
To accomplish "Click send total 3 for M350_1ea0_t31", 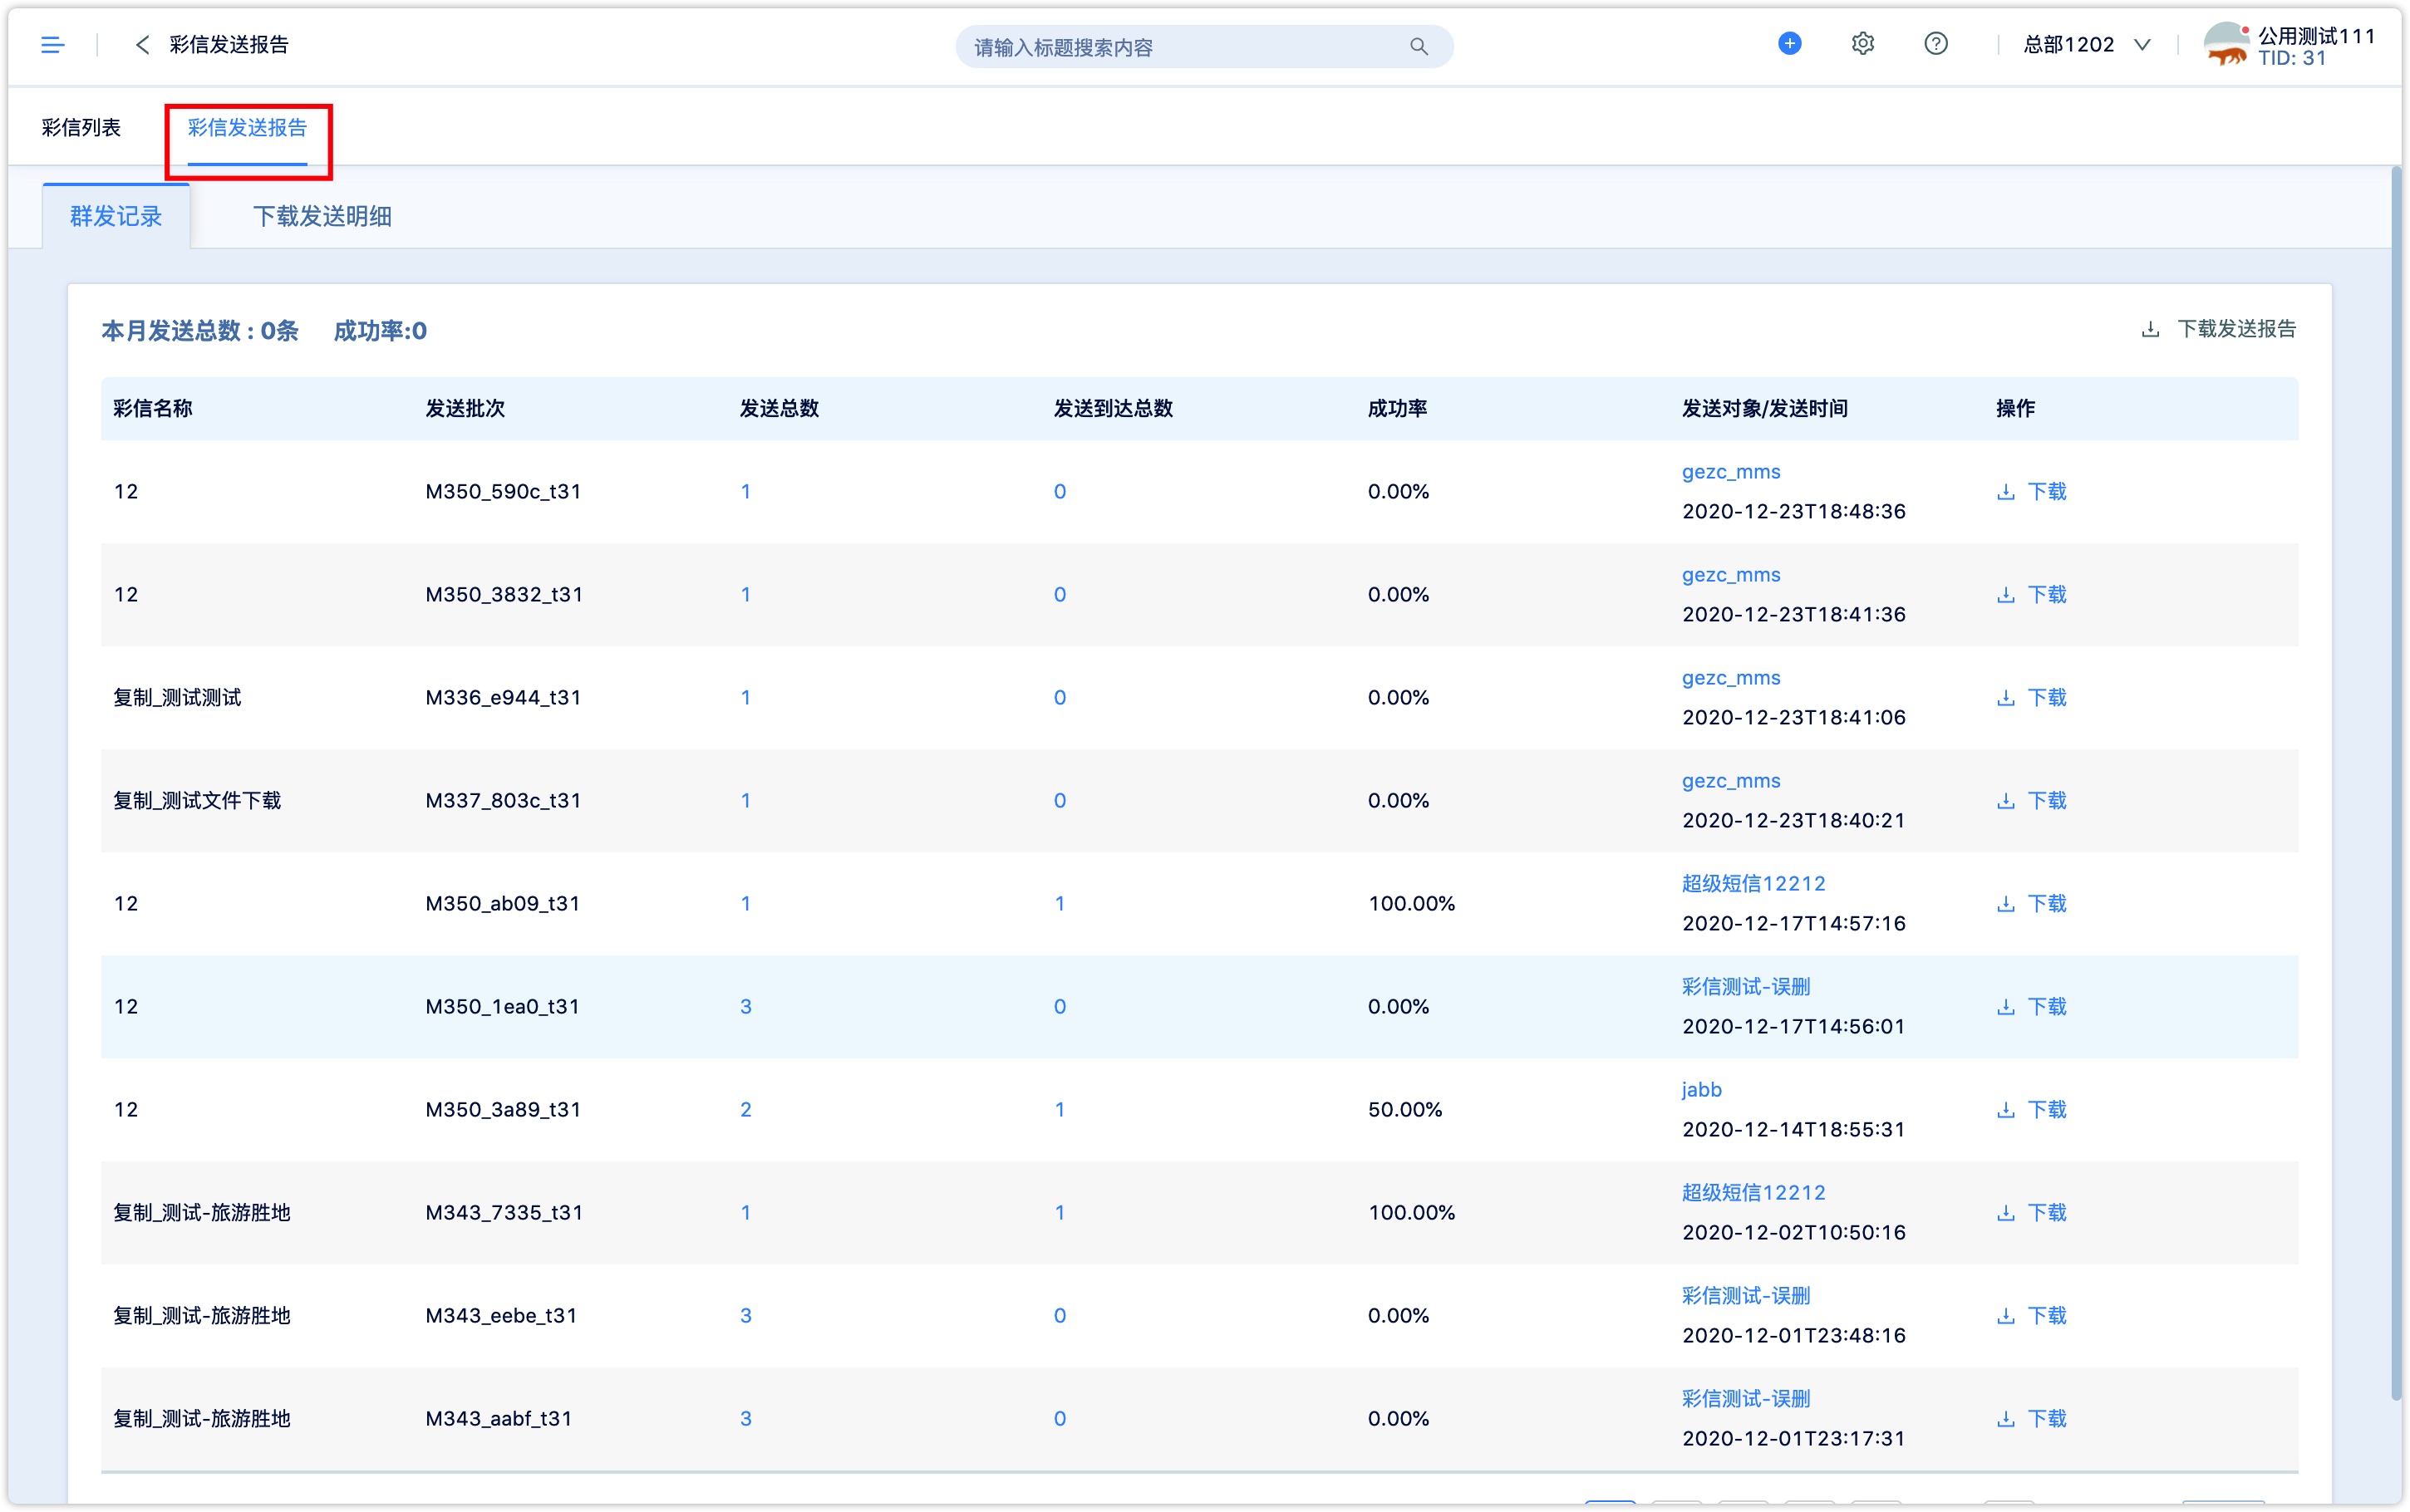I will pos(746,1007).
